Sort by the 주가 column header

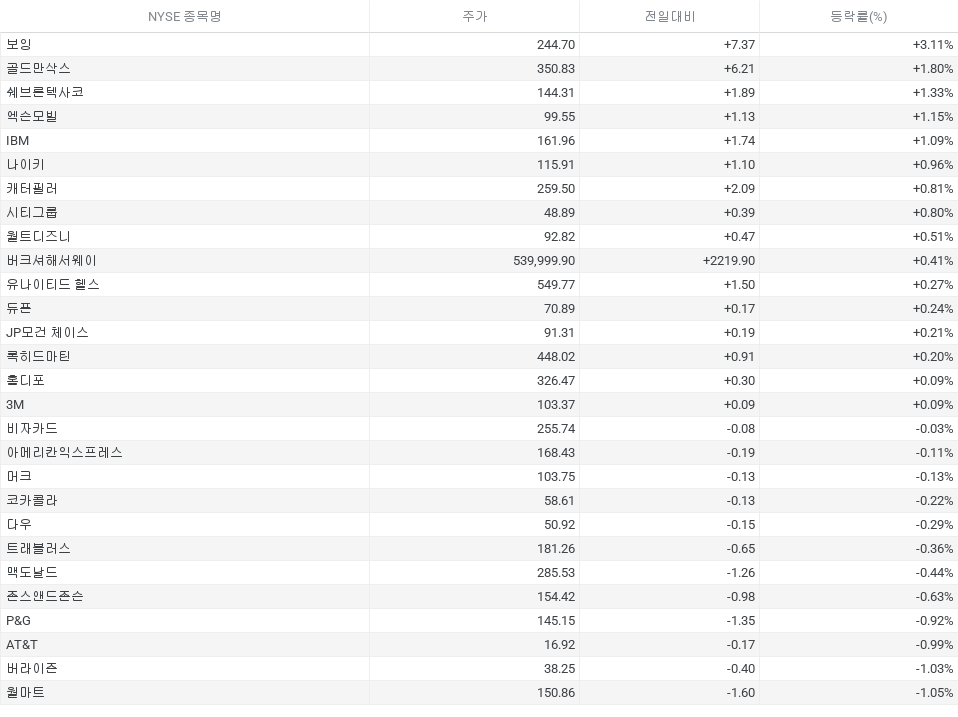click(x=474, y=16)
